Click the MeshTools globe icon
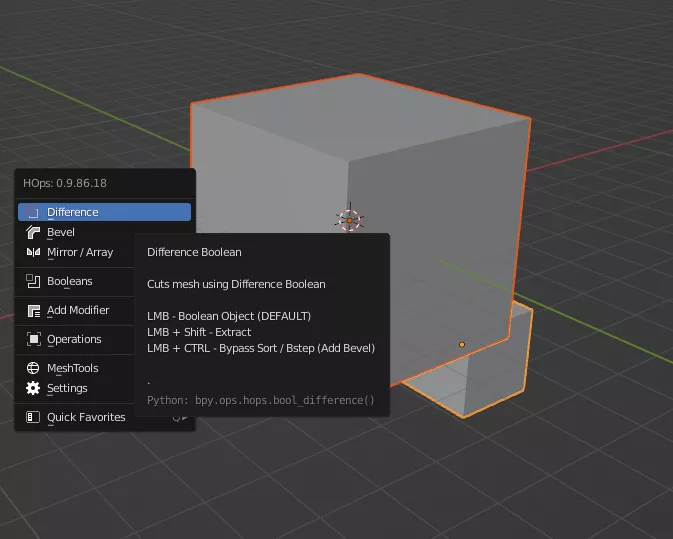The image size is (673, 539). point(33,368)
